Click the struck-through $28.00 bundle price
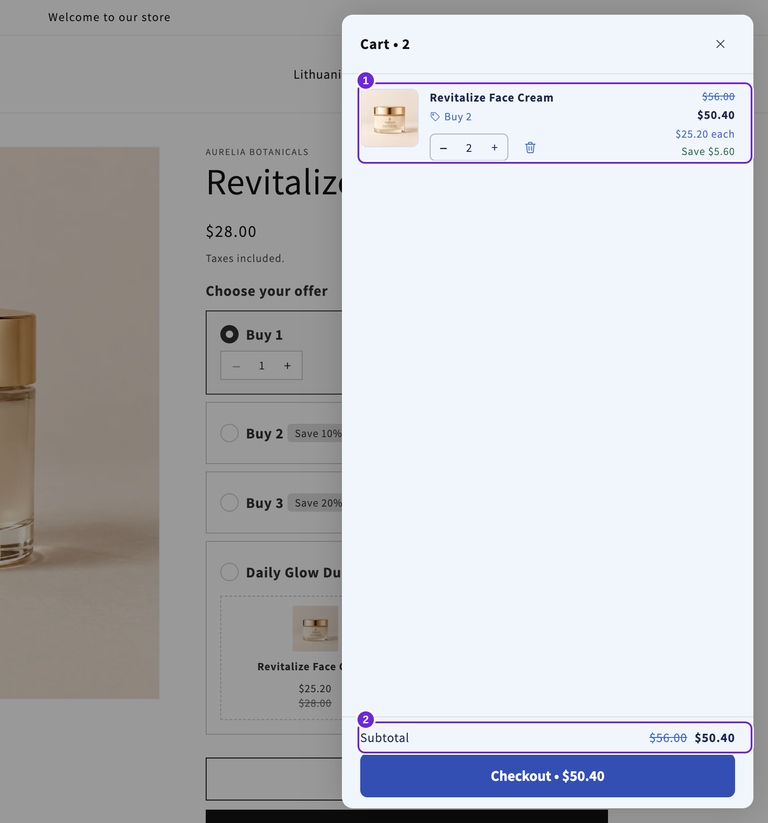 pyautogui.click(x=315, y=703)
